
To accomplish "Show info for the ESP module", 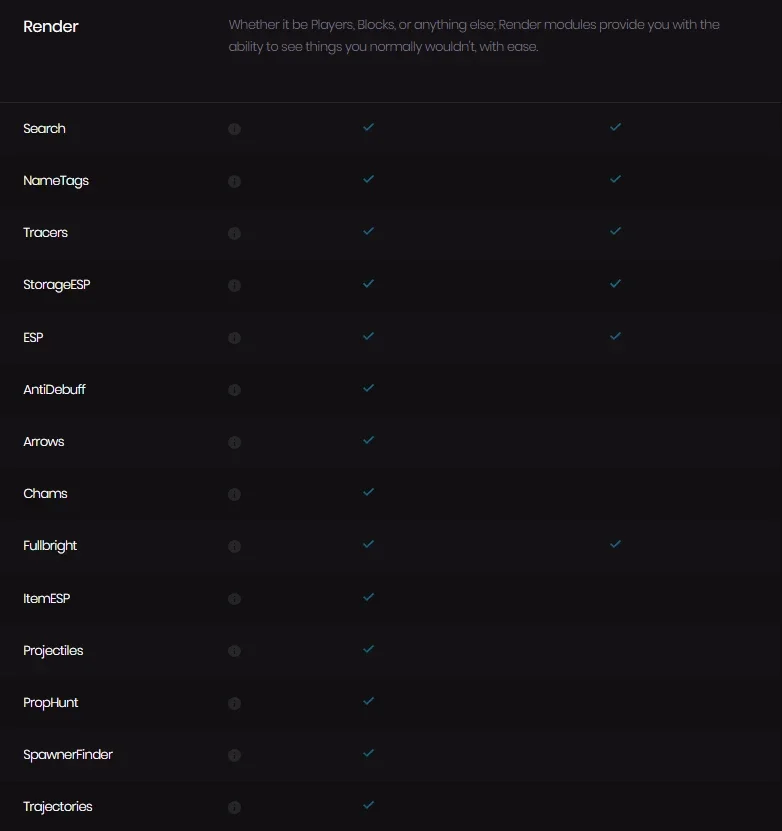I will [x=234, y=338].
